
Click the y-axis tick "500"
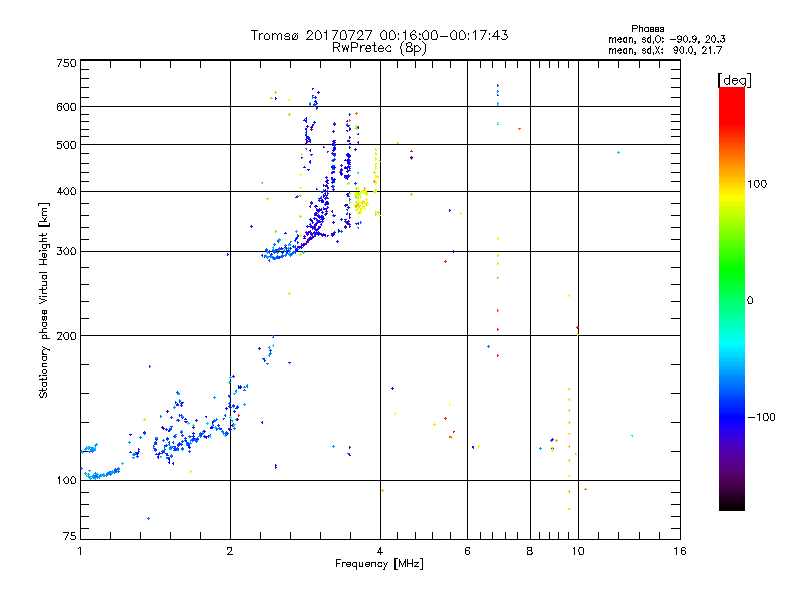[66, 145]
